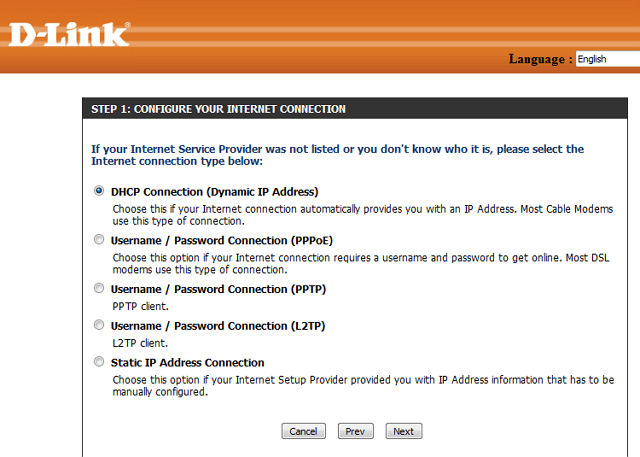Click the L2TP client description text

pos(140,343)
